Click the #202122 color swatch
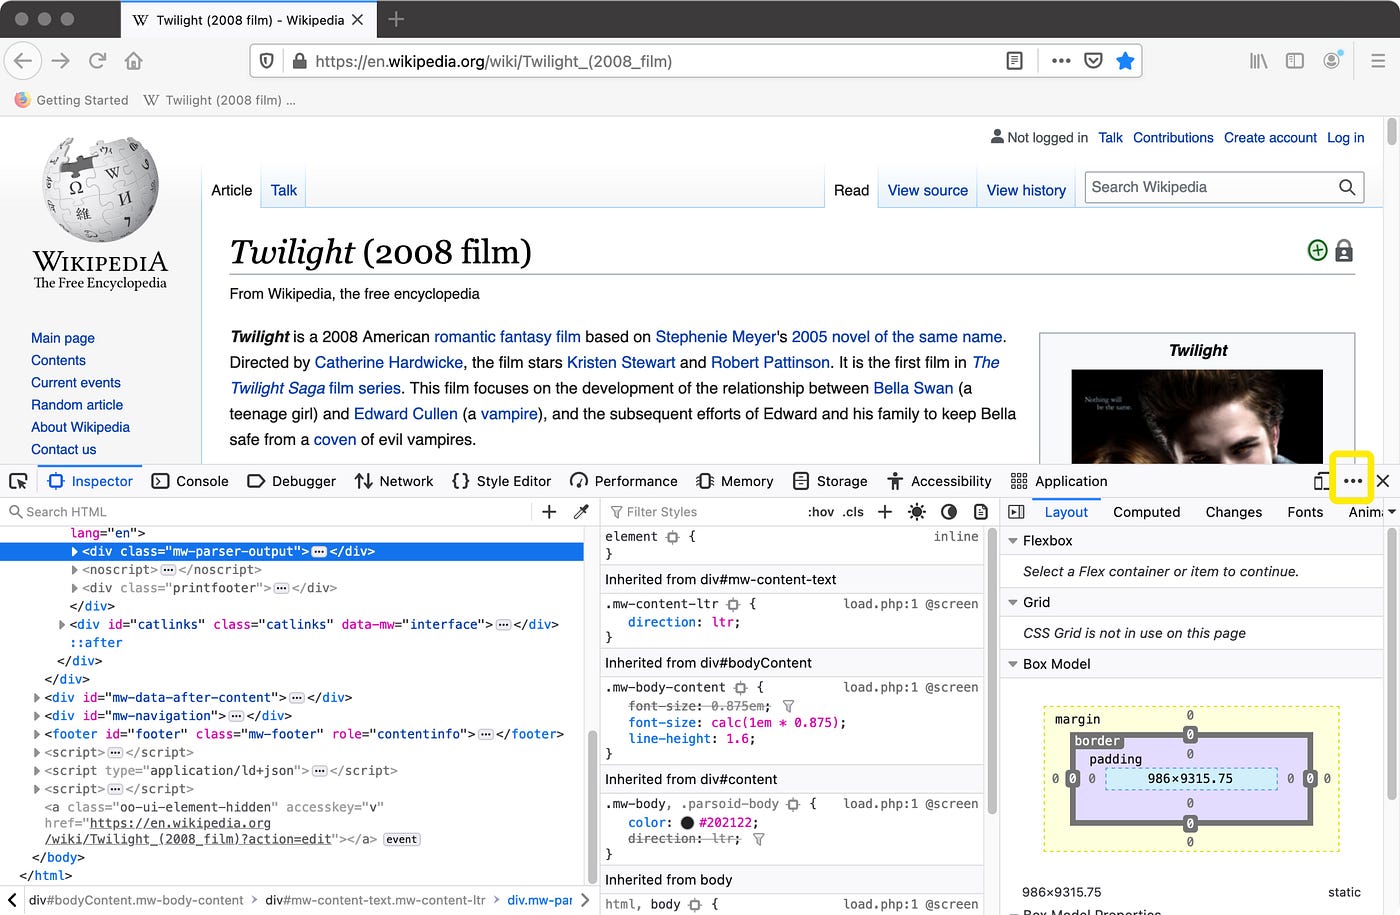Screen dimensions: 1400x915 pos(687,823)
